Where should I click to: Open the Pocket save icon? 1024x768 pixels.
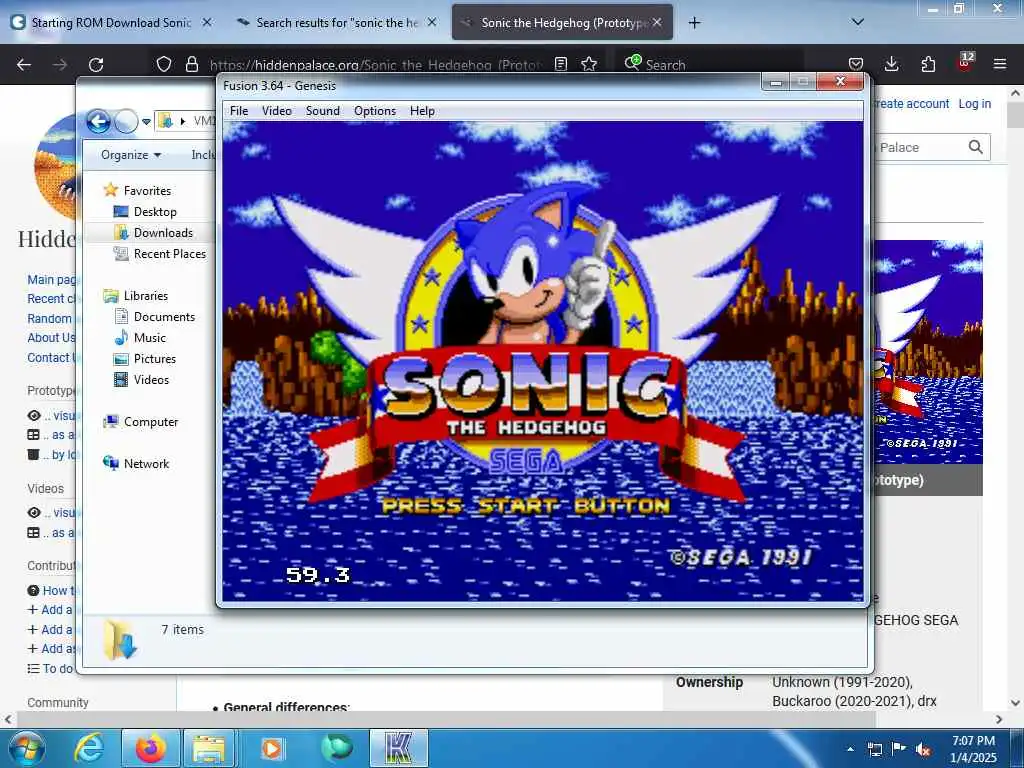pyautogui.click(x=856, y=64)
